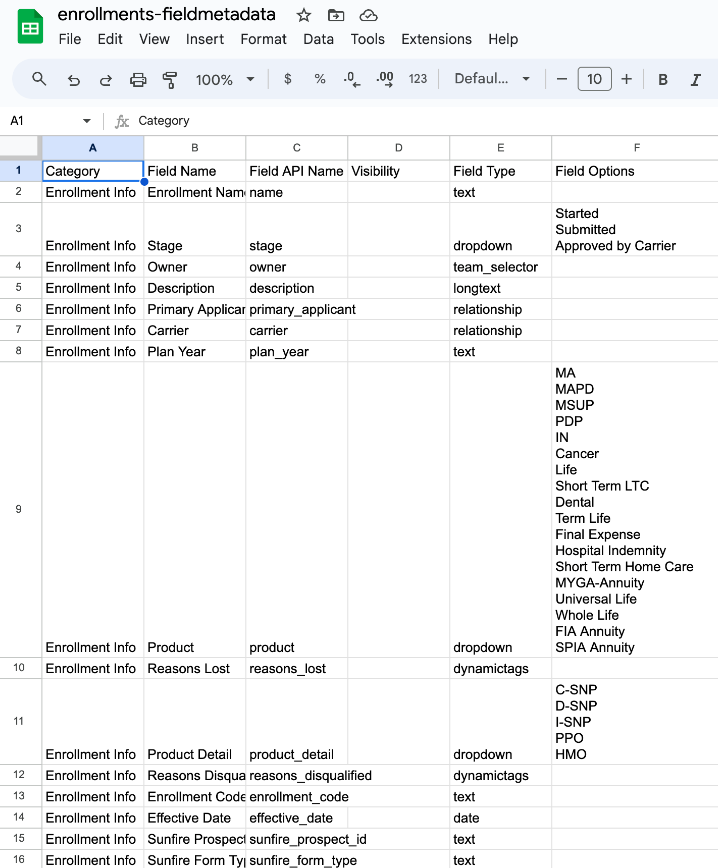
Task: Open the Tools menu
Action: click(x=368, y=39)
